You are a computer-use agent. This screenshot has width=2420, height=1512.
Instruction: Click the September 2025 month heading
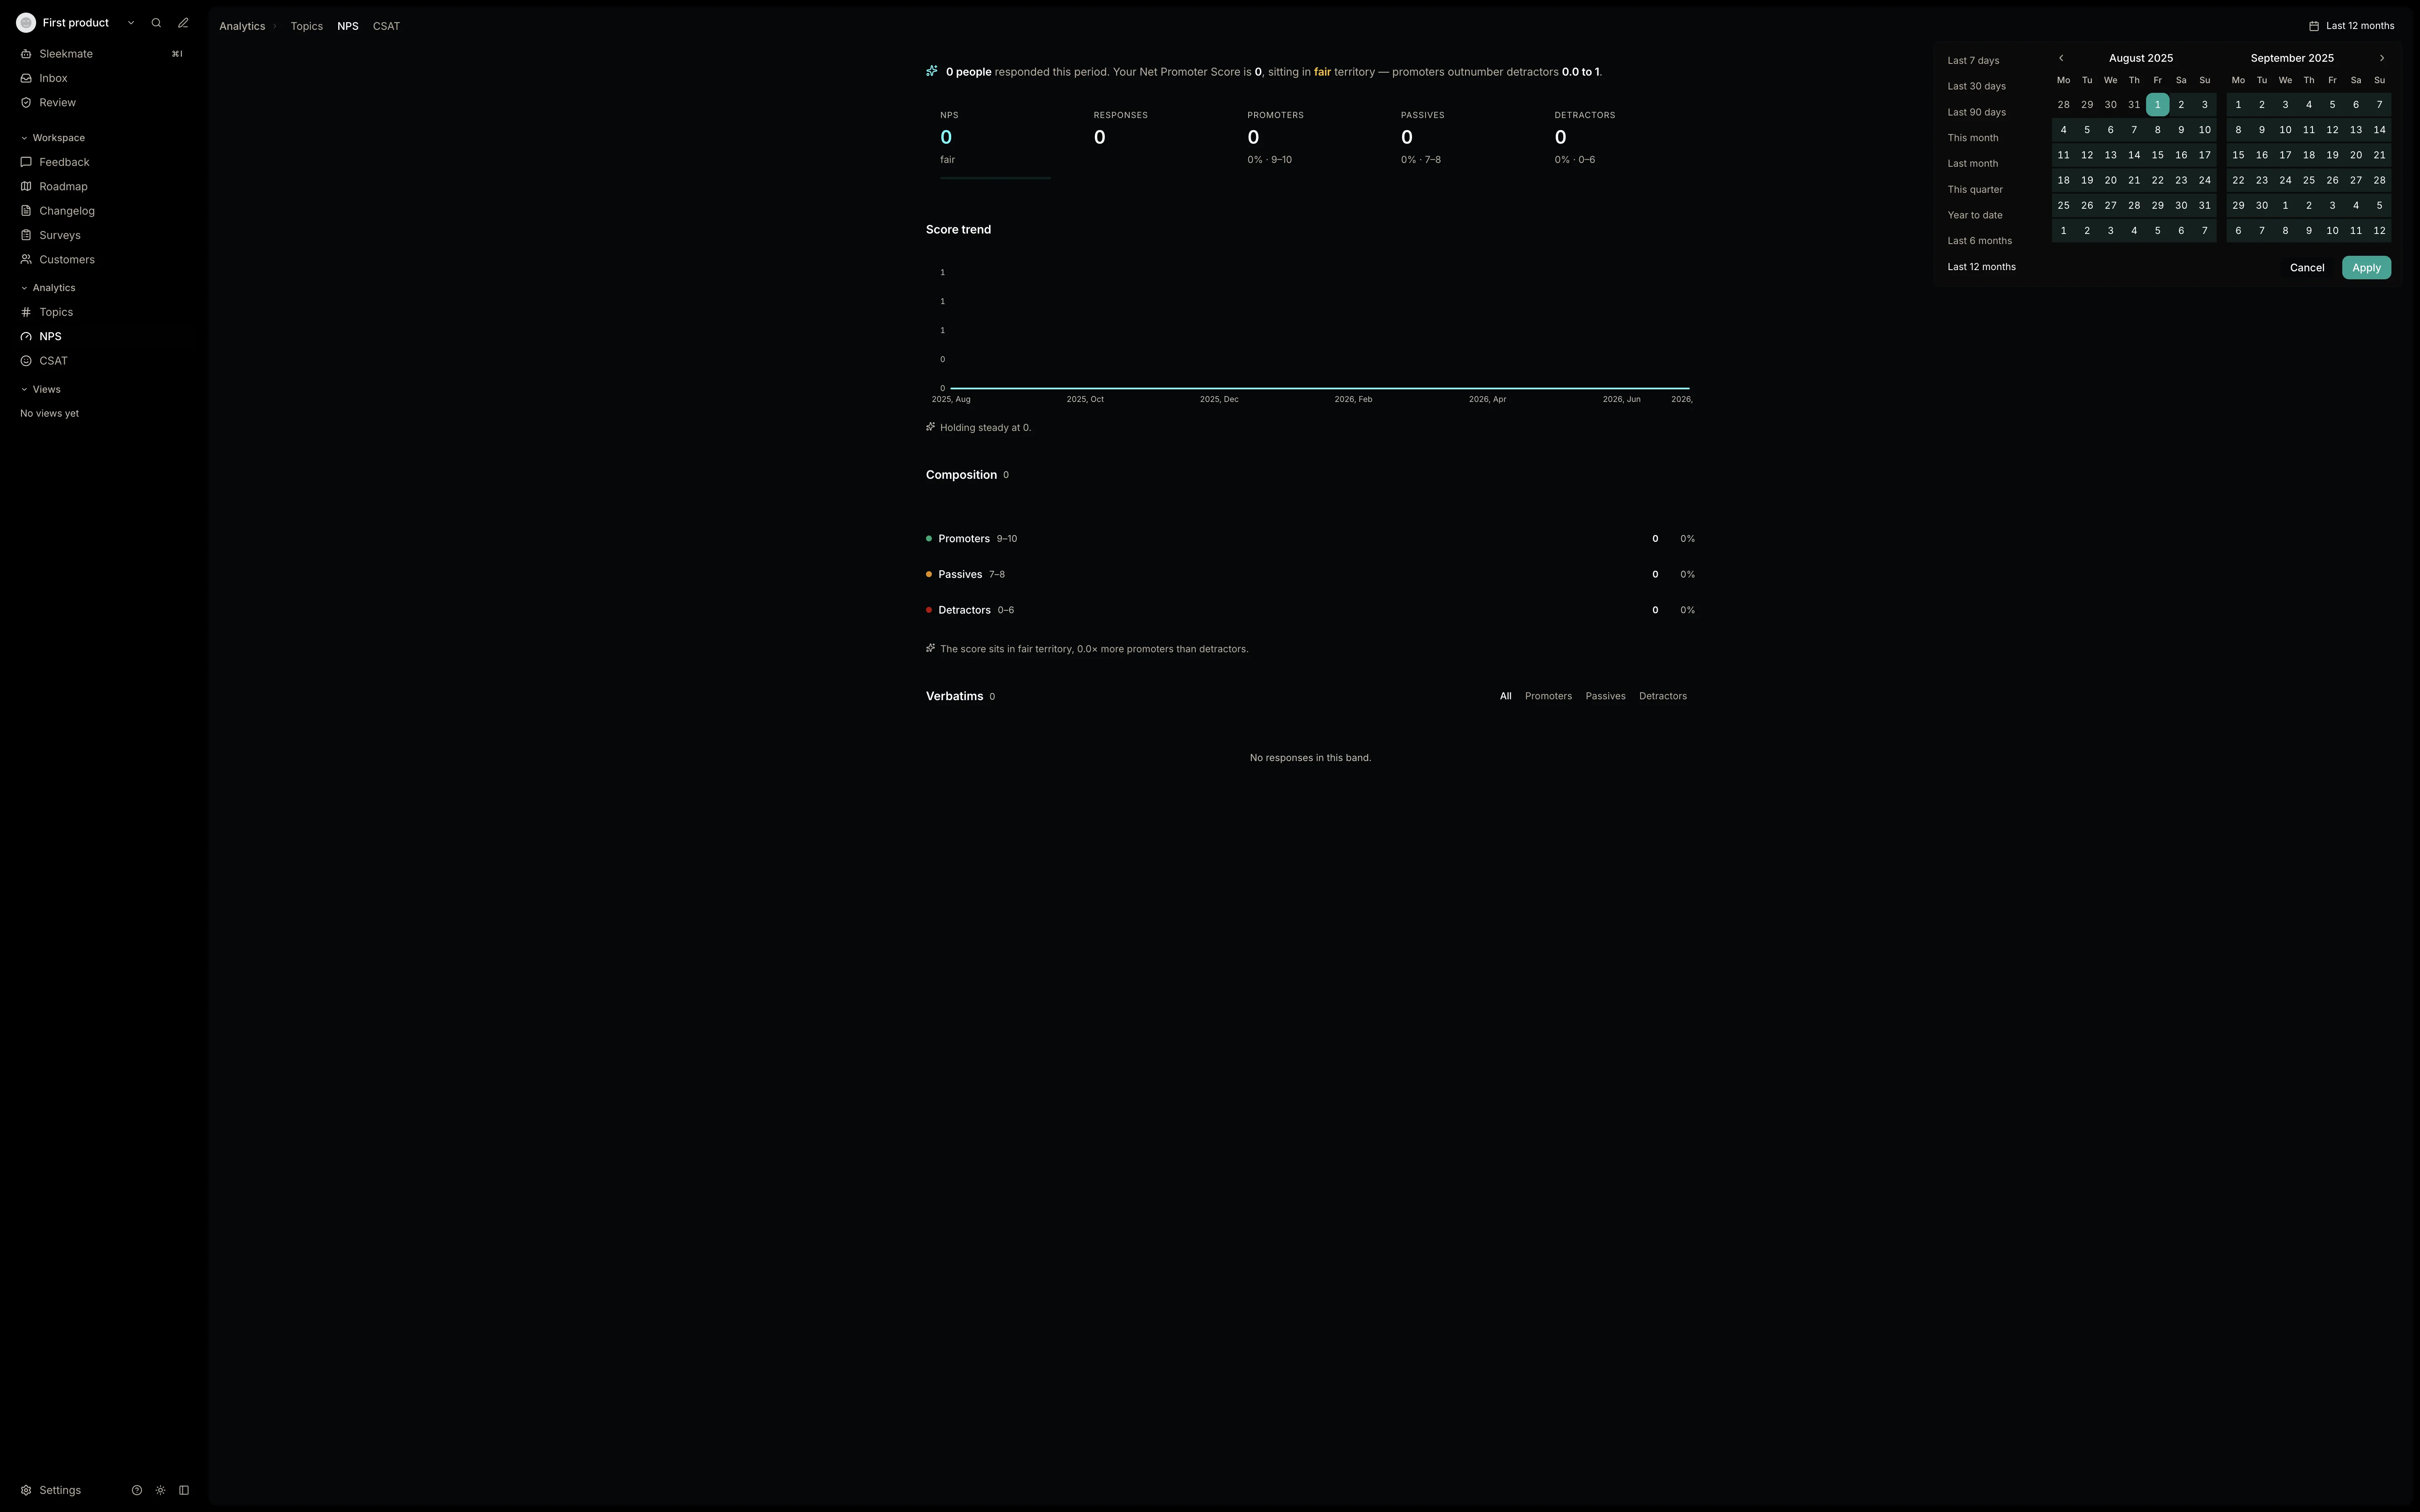2292,58
